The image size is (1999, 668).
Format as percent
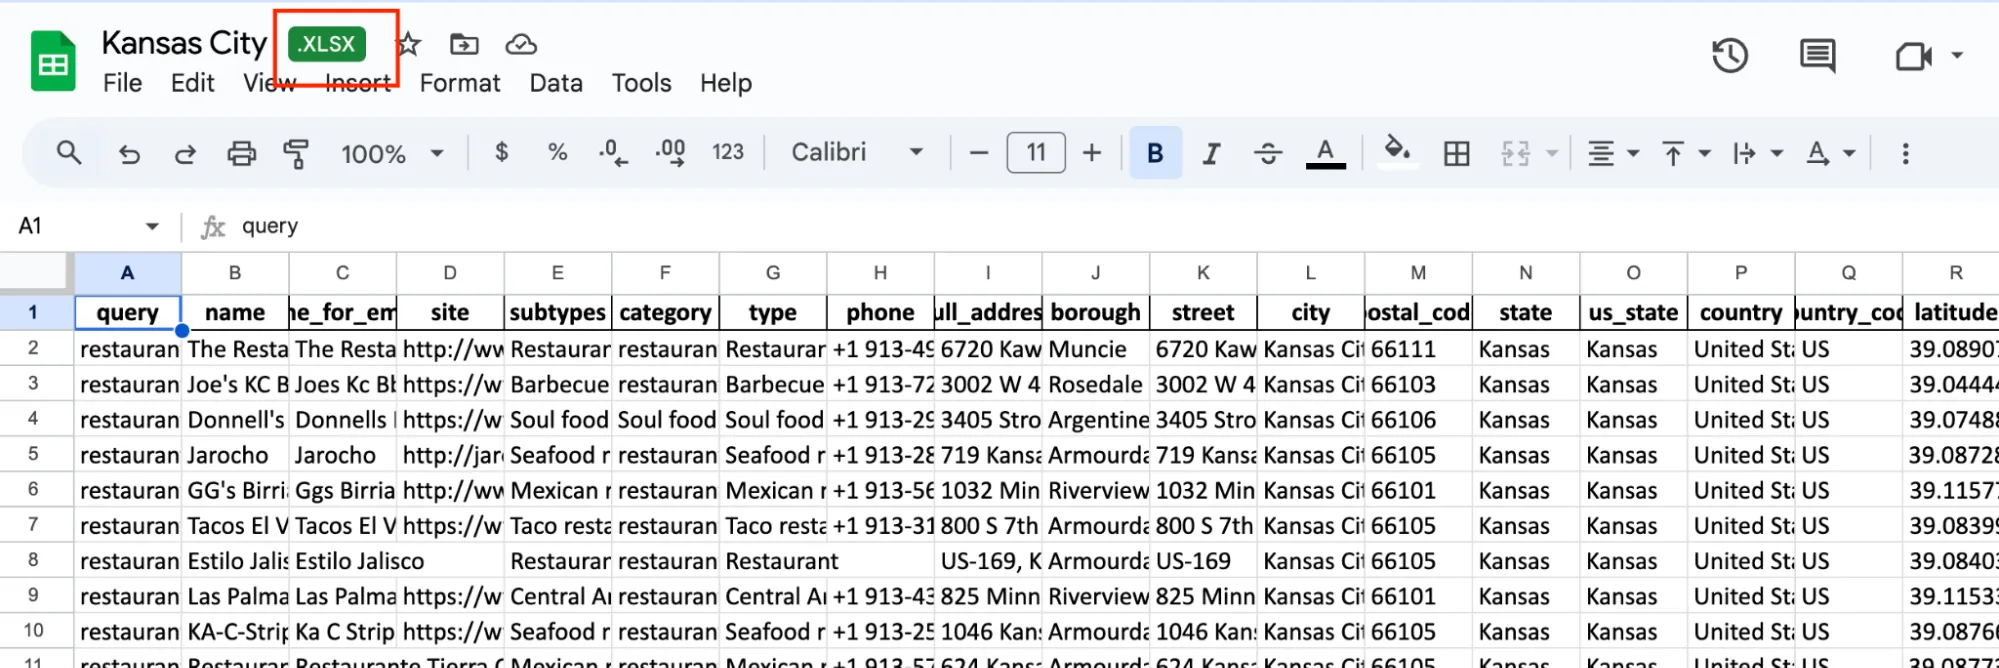tap(558, 152)
